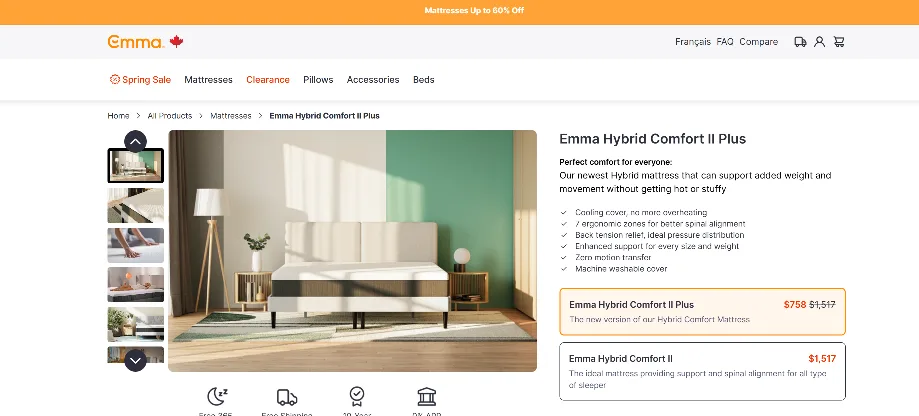Image resolution: width=919 pixels, height=416 pixels.
Task: Open the Accessories menu
Action: point(373,80)
